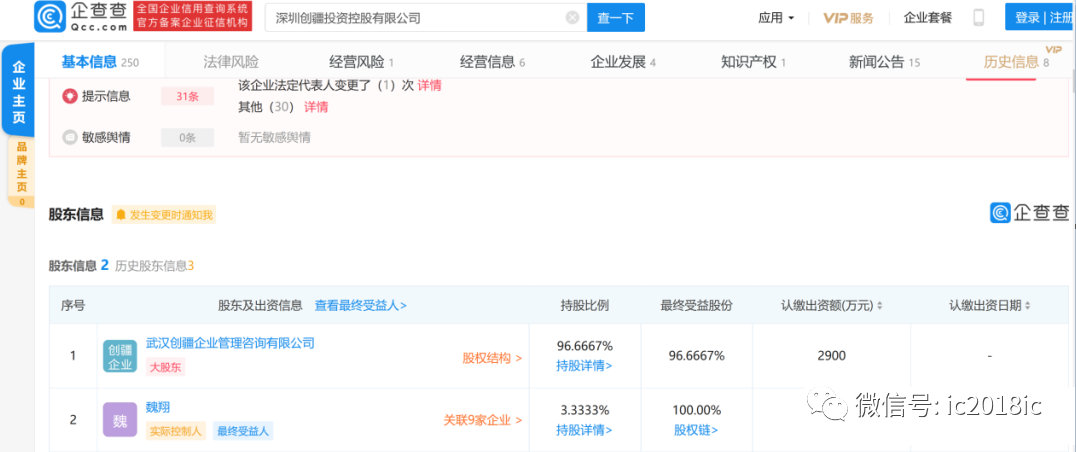Image resolution: width=1076 pixels, height=452 pixels.
Task: Click the 魏 avatar icon
Action: [120, 420]
